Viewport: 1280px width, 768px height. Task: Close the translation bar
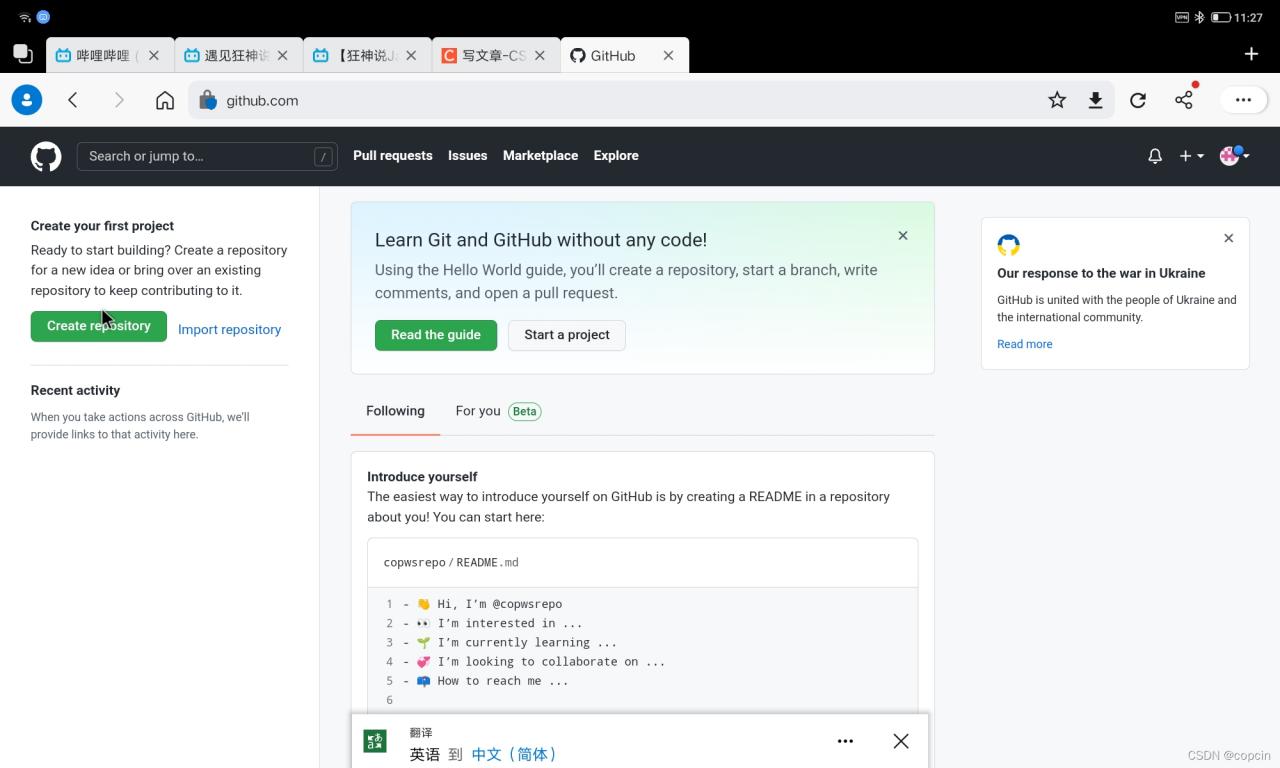click(901, 741)
